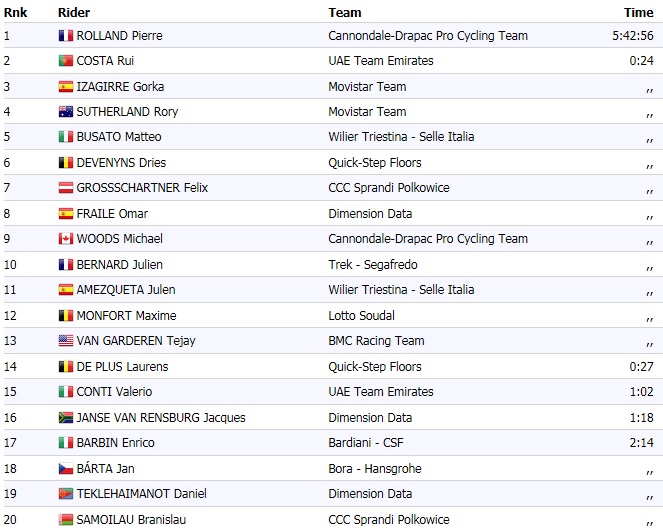The height and width of the screenshot is (531, 663).
Task: Click the South African flag beside Janse van Rensburg
Action: (66, 417)
